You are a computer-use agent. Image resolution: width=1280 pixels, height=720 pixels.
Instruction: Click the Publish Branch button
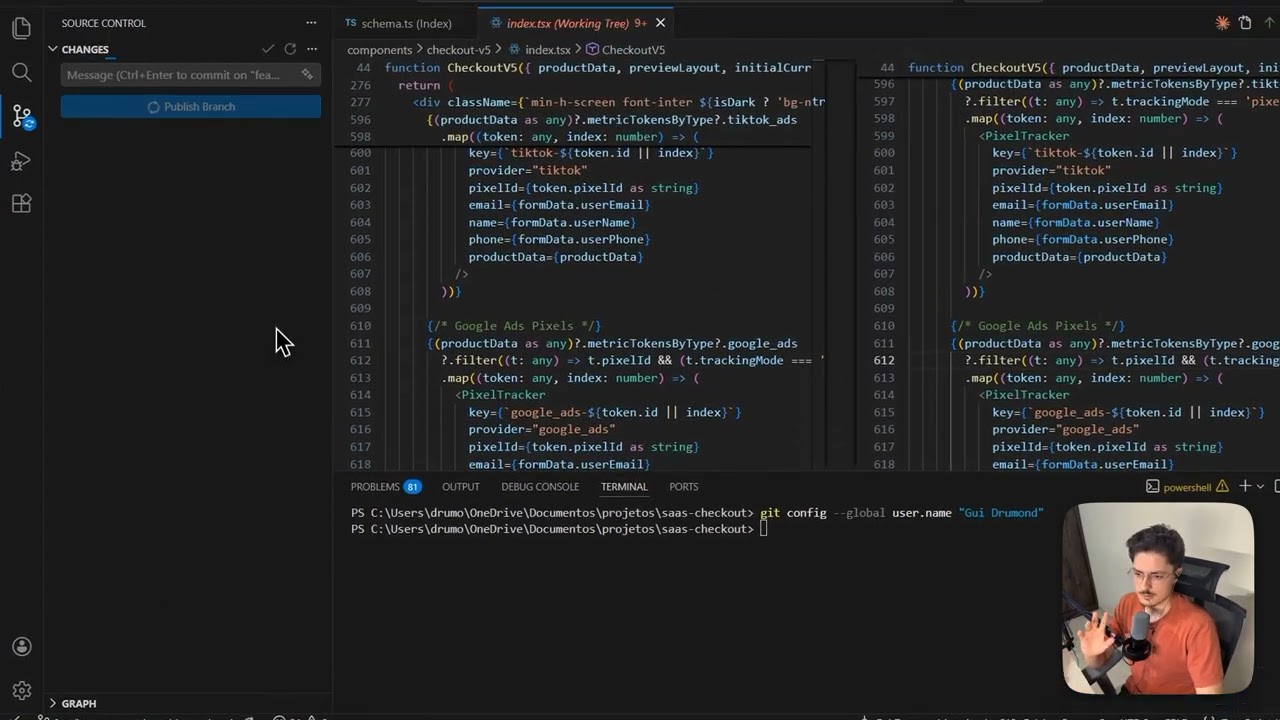[x=190, y=107]
